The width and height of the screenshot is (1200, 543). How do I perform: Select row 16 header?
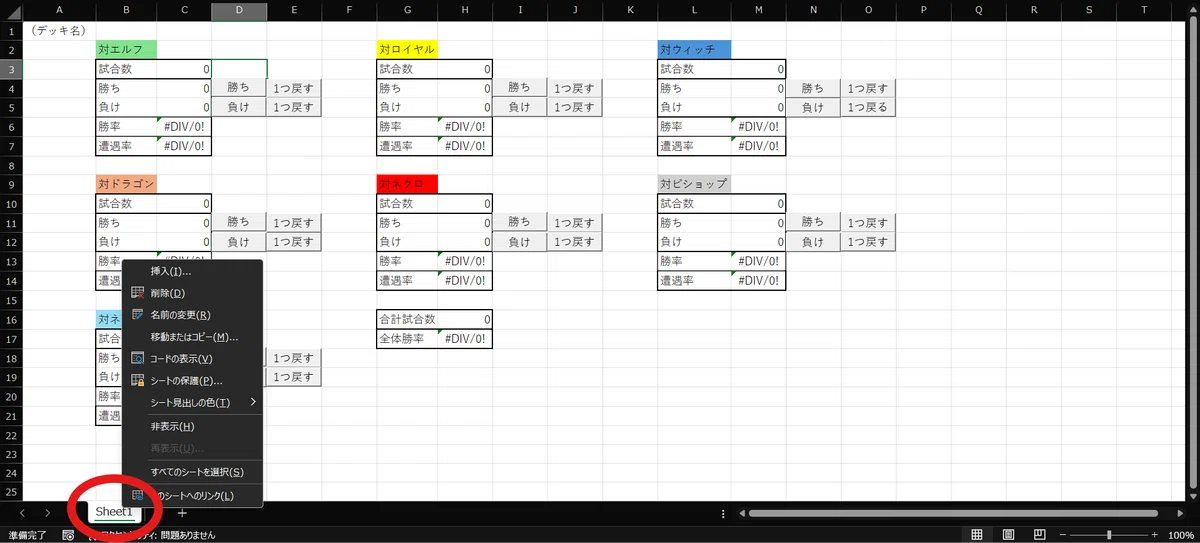(x=11, y=320)
